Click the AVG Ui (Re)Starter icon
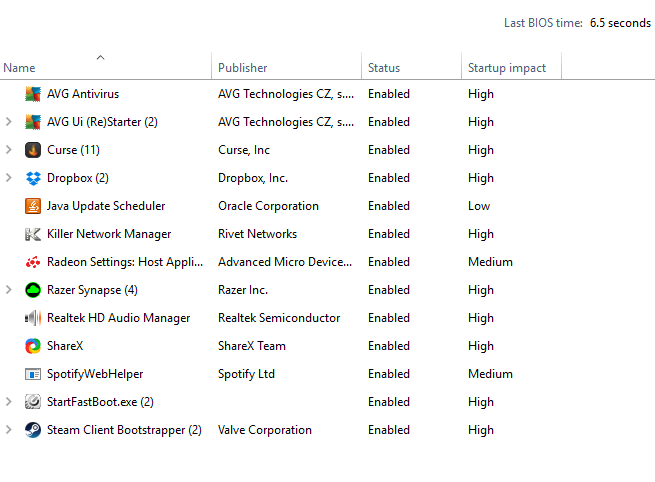 [x=33, y=122]
